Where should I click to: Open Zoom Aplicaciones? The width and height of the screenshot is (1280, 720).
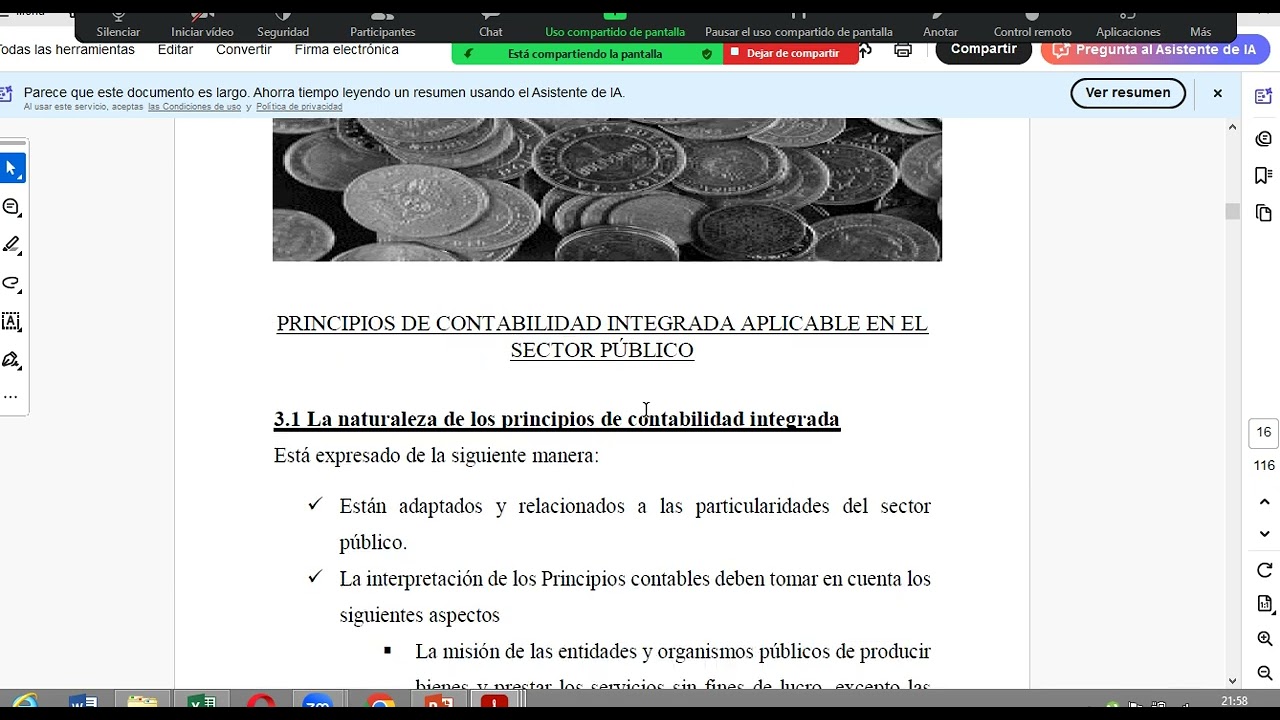(x=1128, y=26)
